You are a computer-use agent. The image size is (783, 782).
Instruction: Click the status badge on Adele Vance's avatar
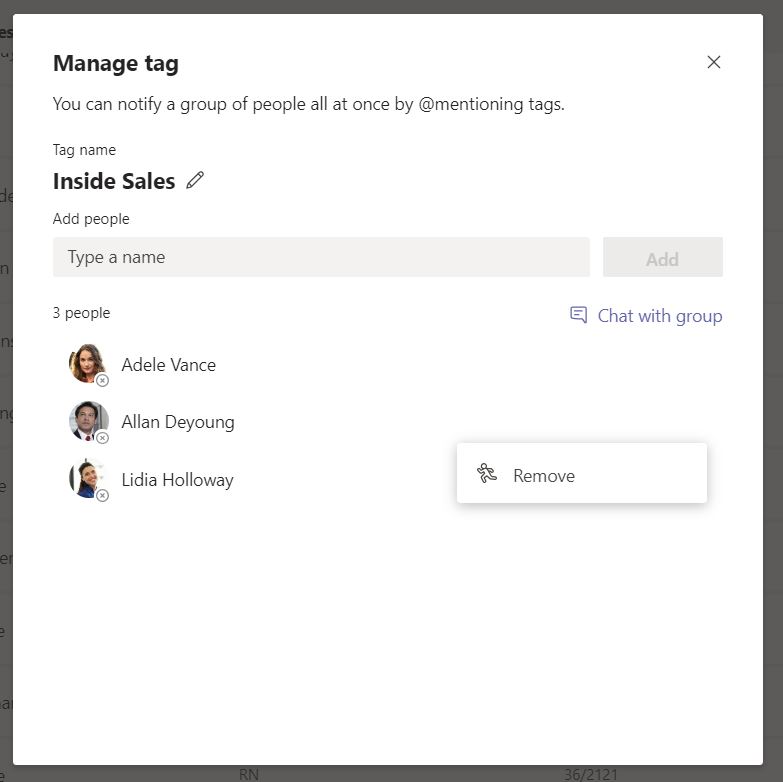(x=102, y=380)
